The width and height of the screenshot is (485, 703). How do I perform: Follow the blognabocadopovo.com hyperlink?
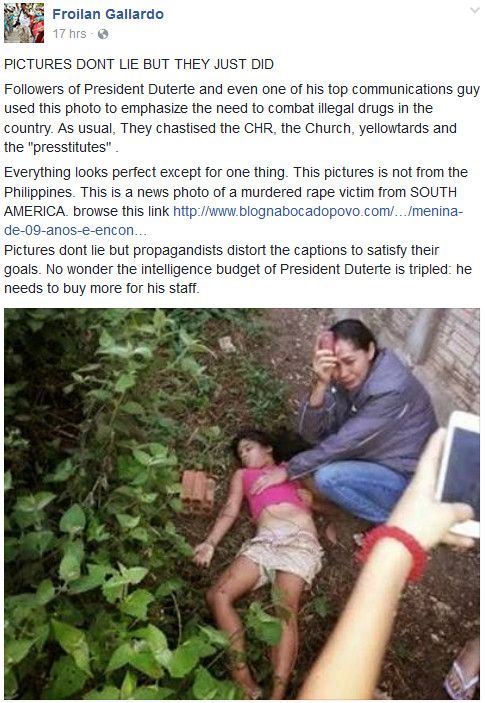(318, 211)
